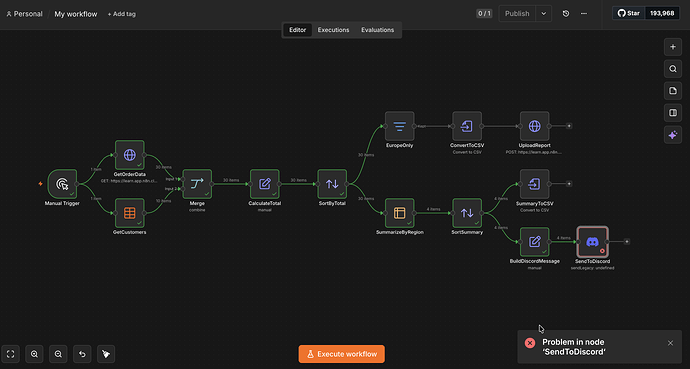
Task: Switch to the Evaluations tab
Action: 378,30
